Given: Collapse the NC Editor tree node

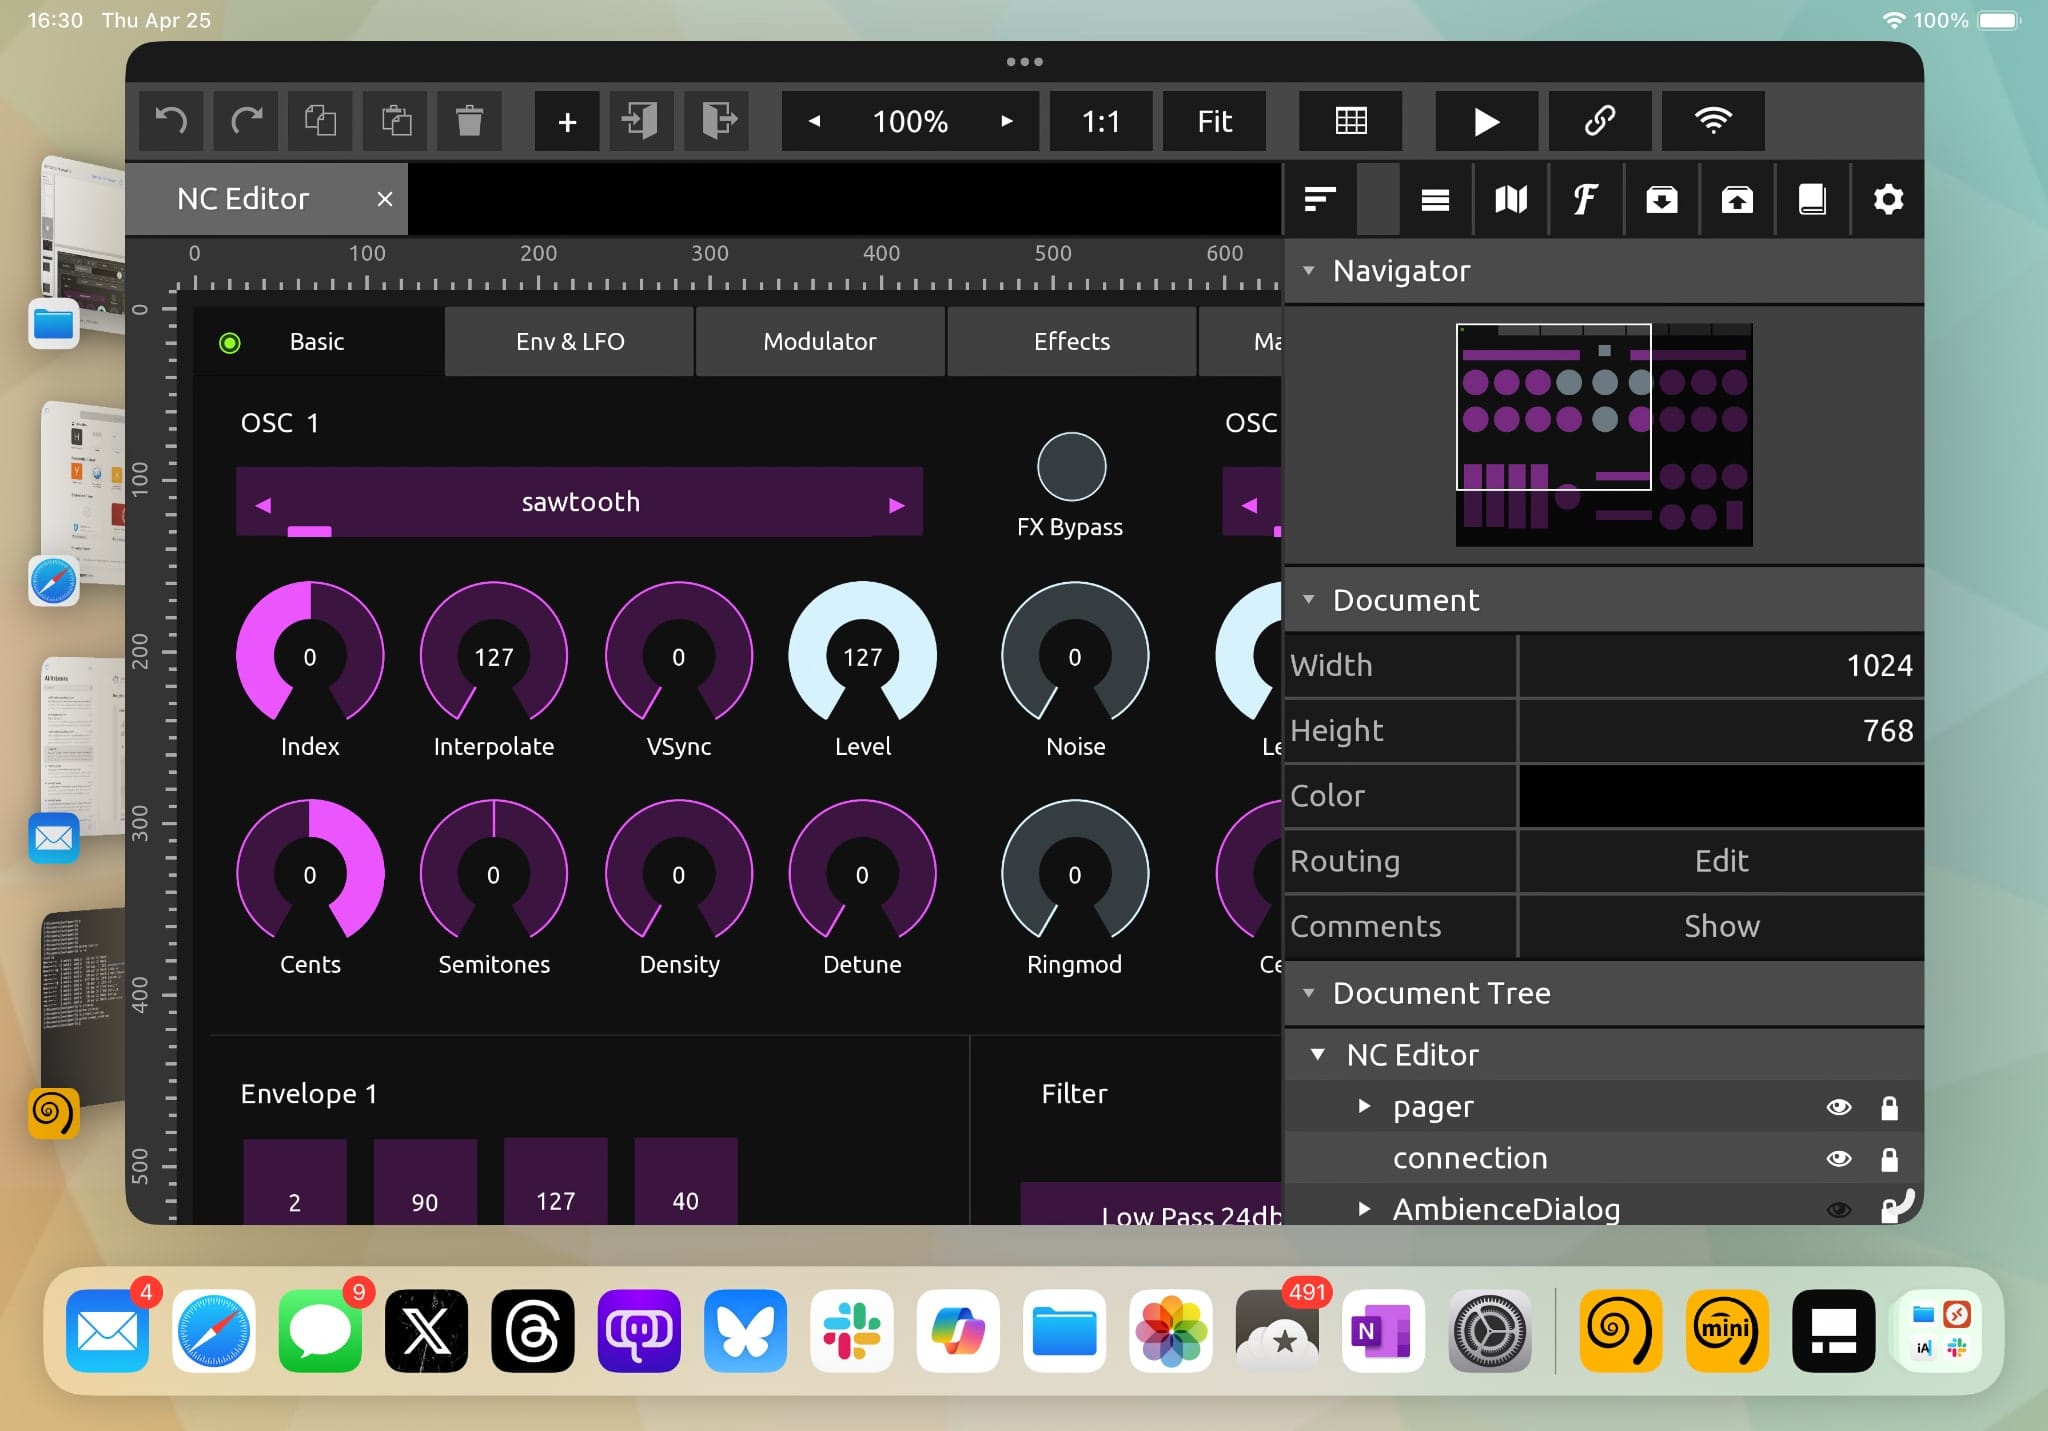Looking at the screenshot, I should pyautogui.click(x=1318, y=1054).
